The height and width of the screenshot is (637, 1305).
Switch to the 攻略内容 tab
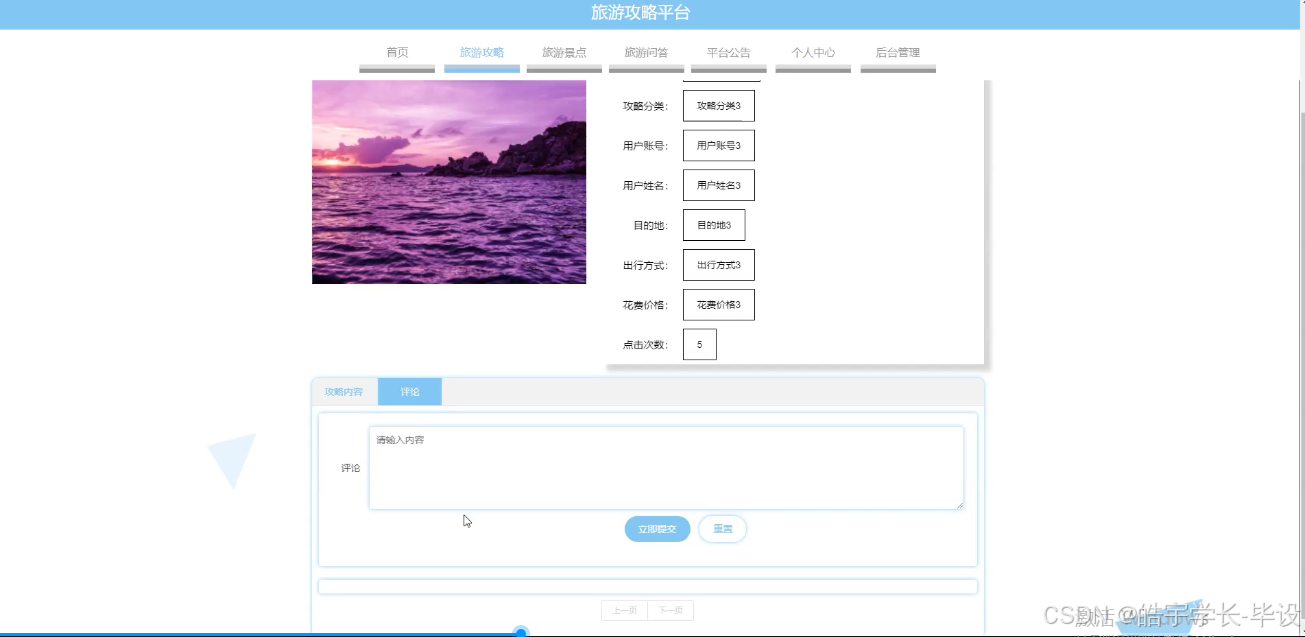click(x=344, y=392)
